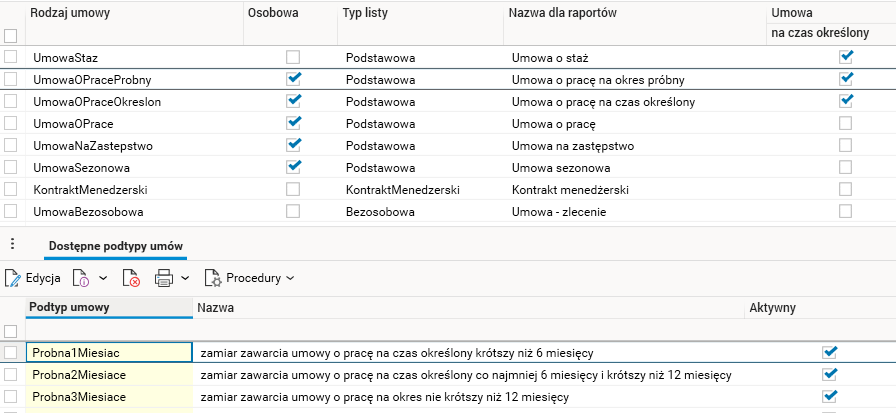Viewport: 896px width, 413px height.
Task: Click the Probna1Miesiac subtype cell
Action: (108, 352)
